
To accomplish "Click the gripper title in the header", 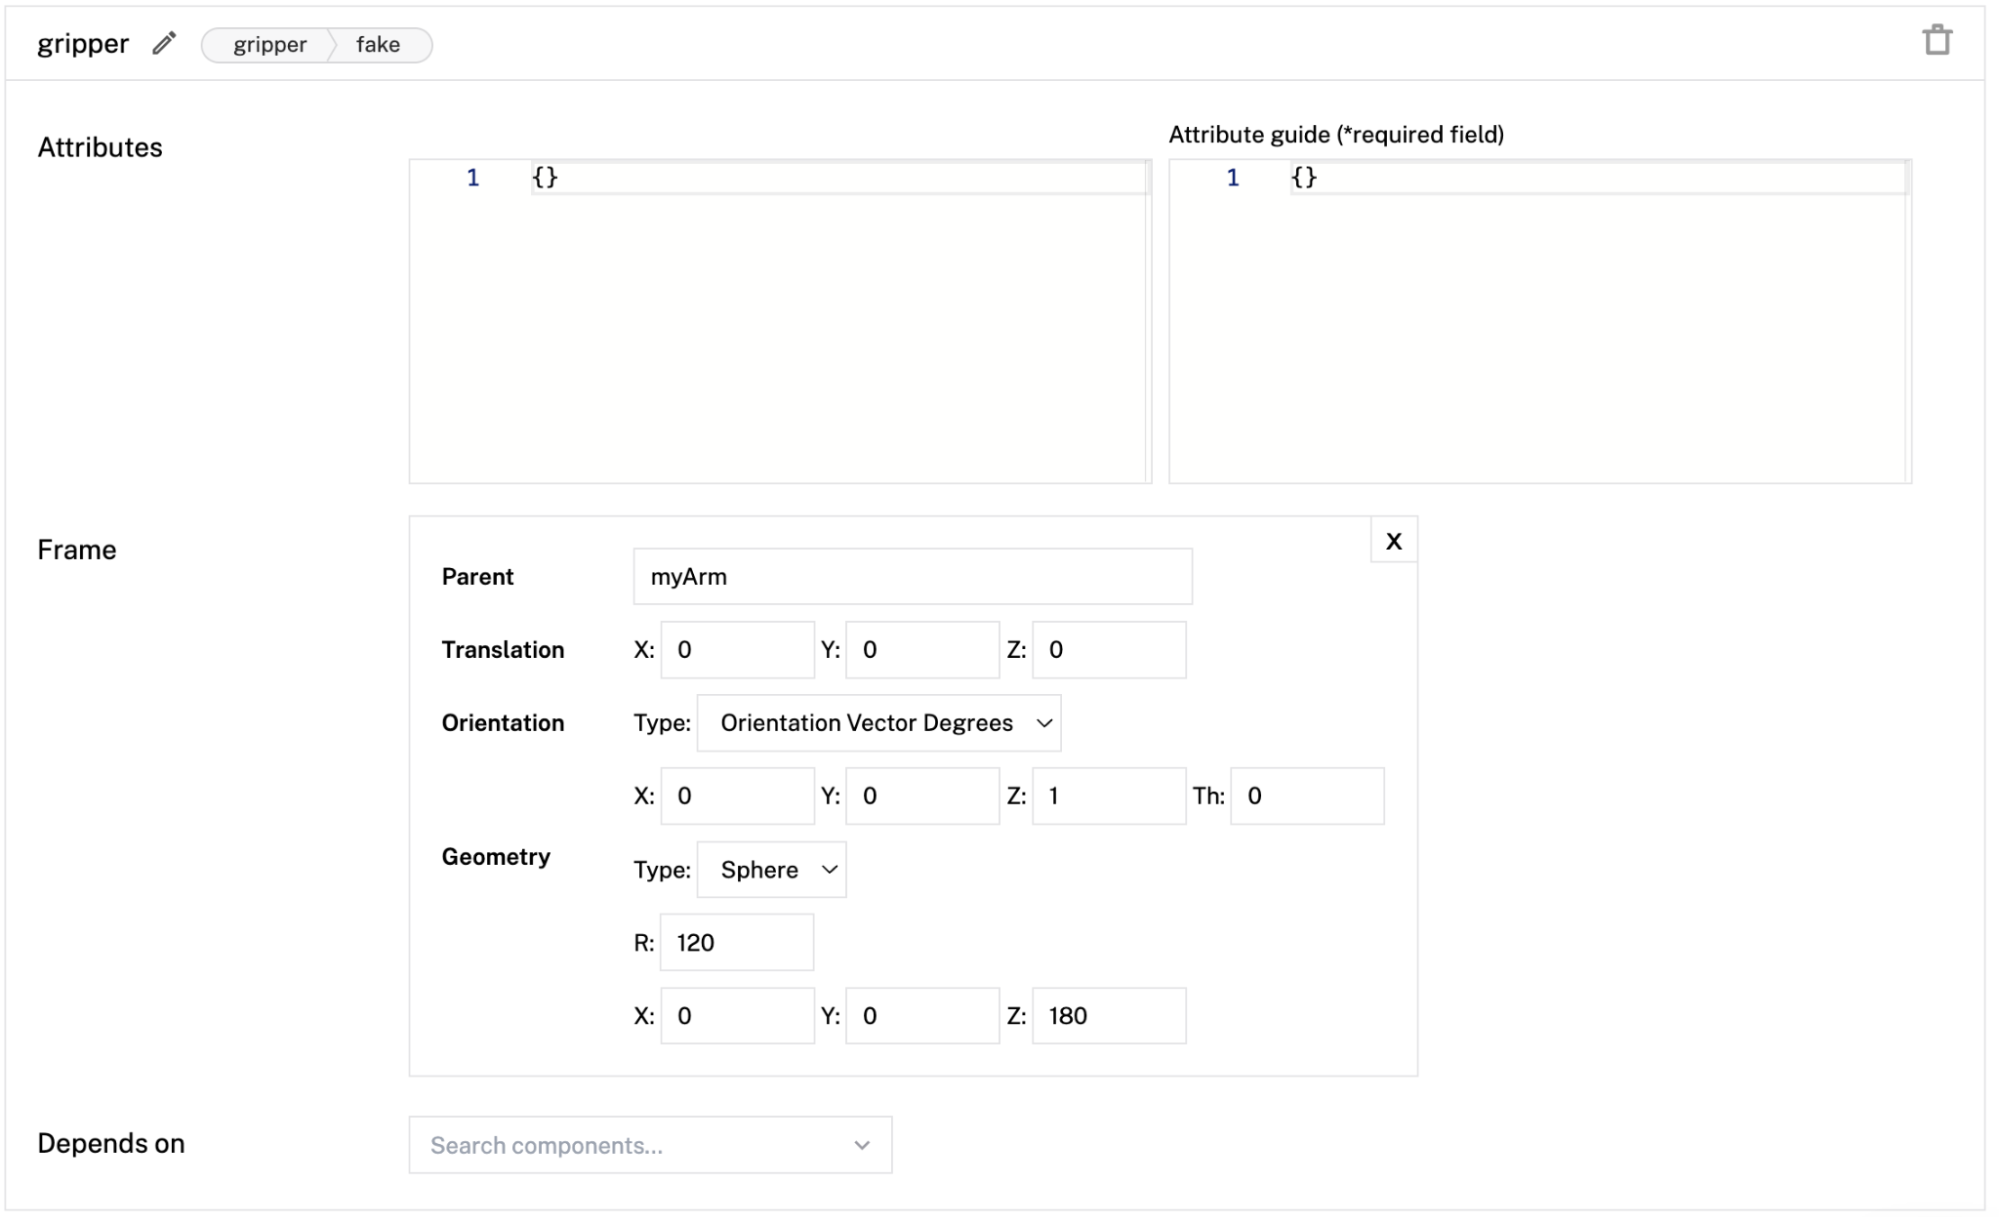I will pyautogui.click(x=84, y=43).
